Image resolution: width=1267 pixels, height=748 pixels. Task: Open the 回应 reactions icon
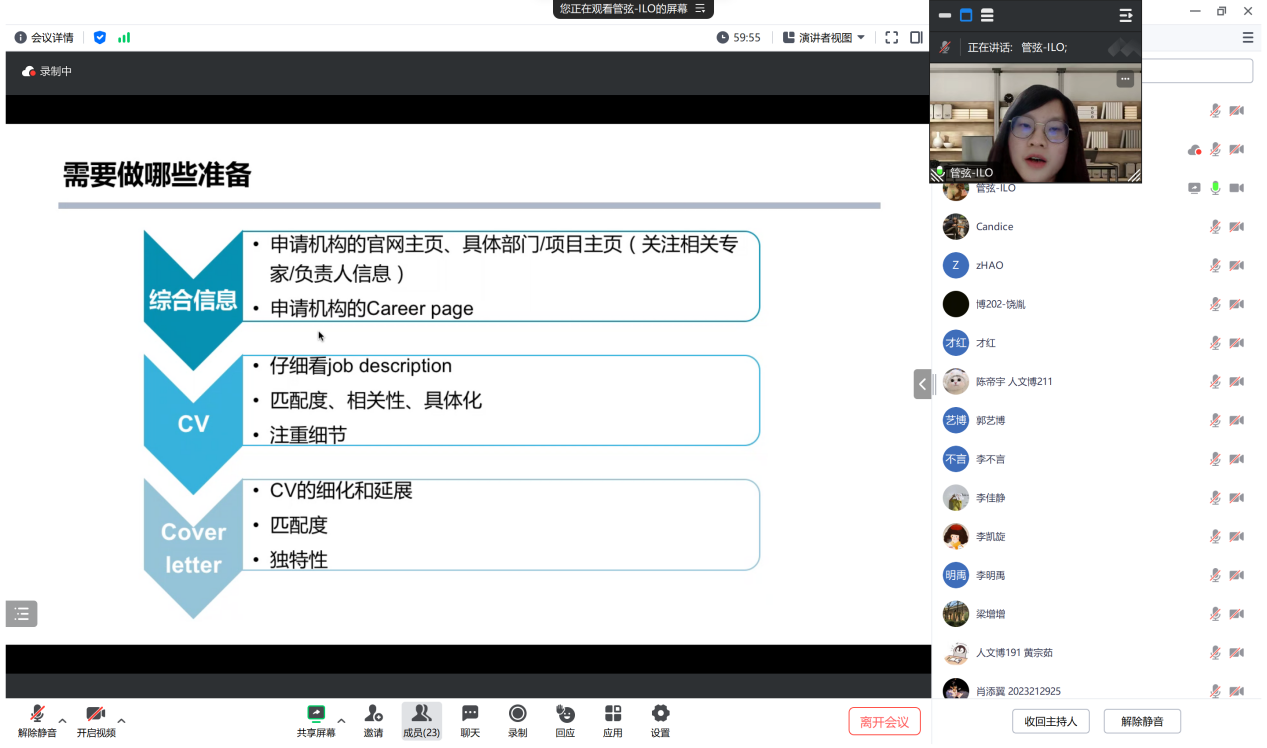[x=565, y=719]
